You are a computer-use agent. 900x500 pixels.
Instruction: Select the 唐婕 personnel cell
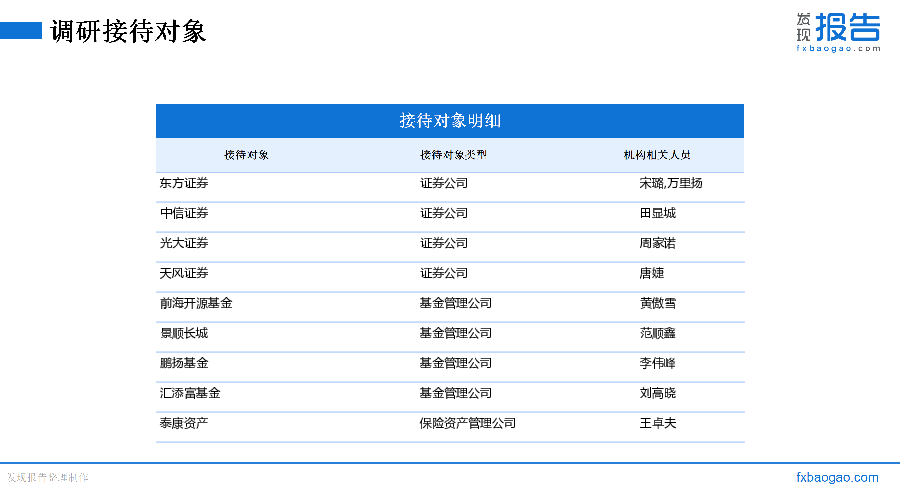coord(652,273)
